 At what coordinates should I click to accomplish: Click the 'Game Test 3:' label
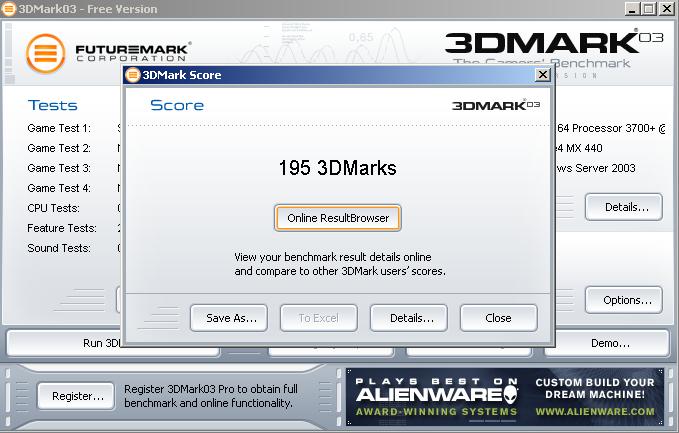tap(59, 168)
